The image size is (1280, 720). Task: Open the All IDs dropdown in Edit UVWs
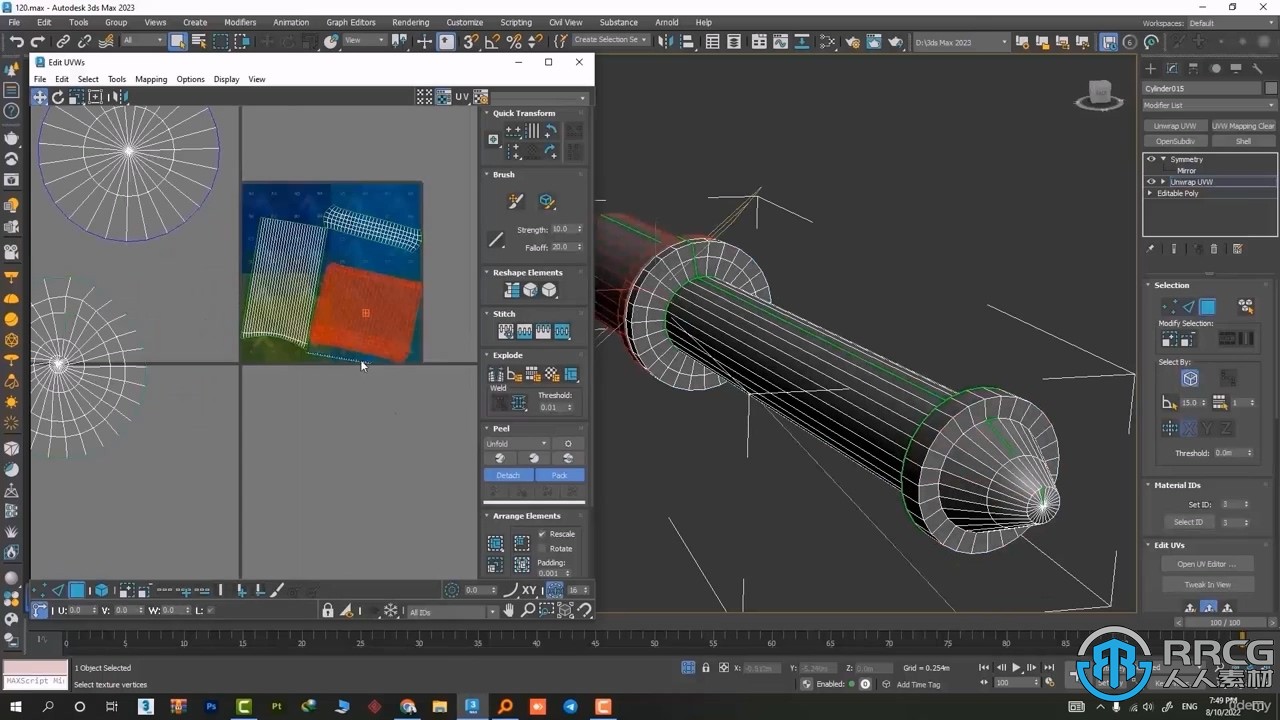click(x=452, y=611)
